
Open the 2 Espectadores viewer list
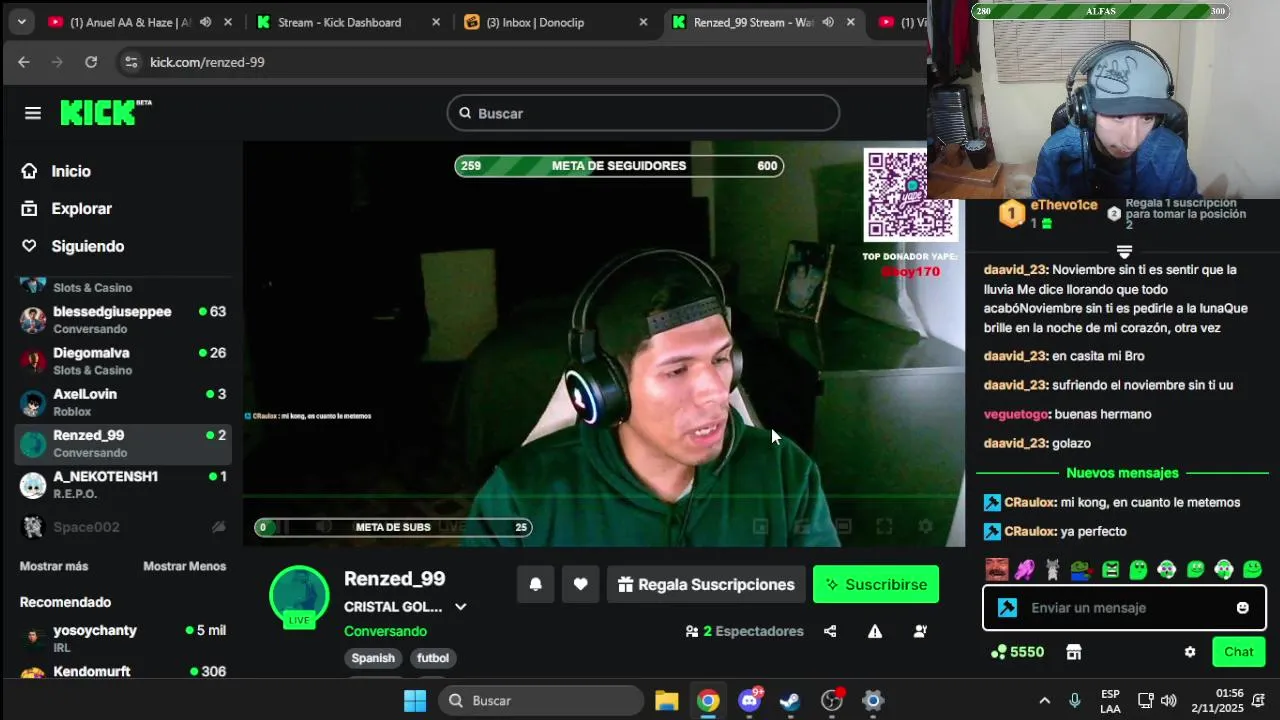[745, 631]
